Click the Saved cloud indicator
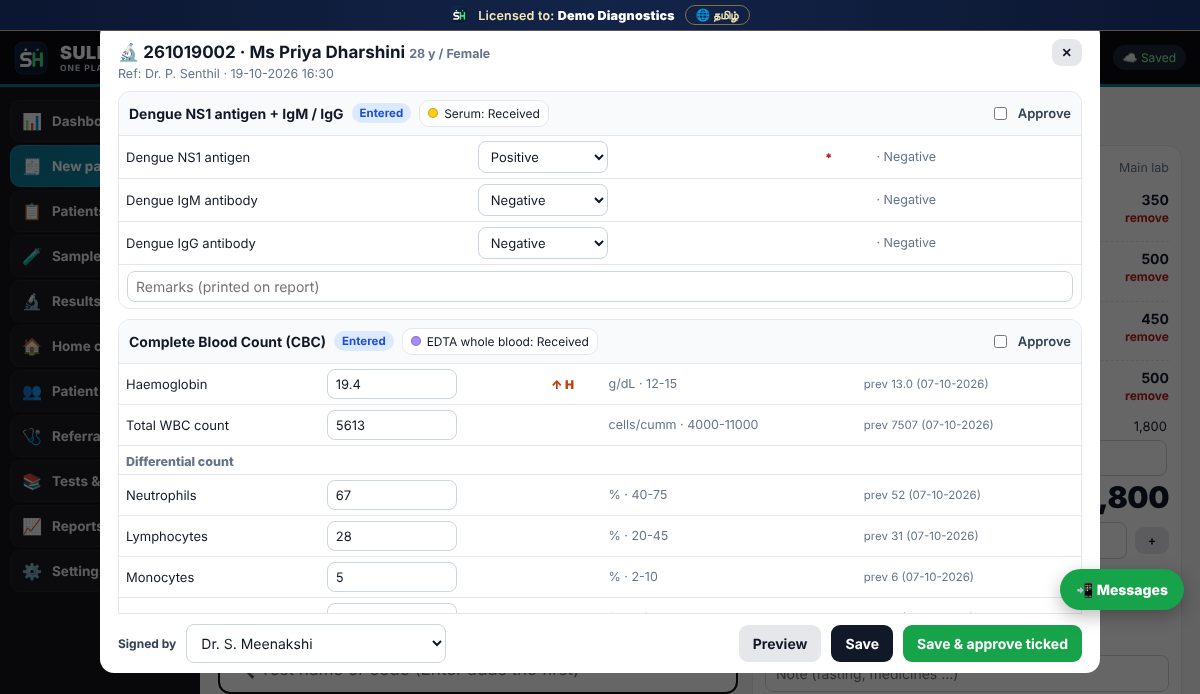The image size is (1200, 694). tap(1150, 58)
